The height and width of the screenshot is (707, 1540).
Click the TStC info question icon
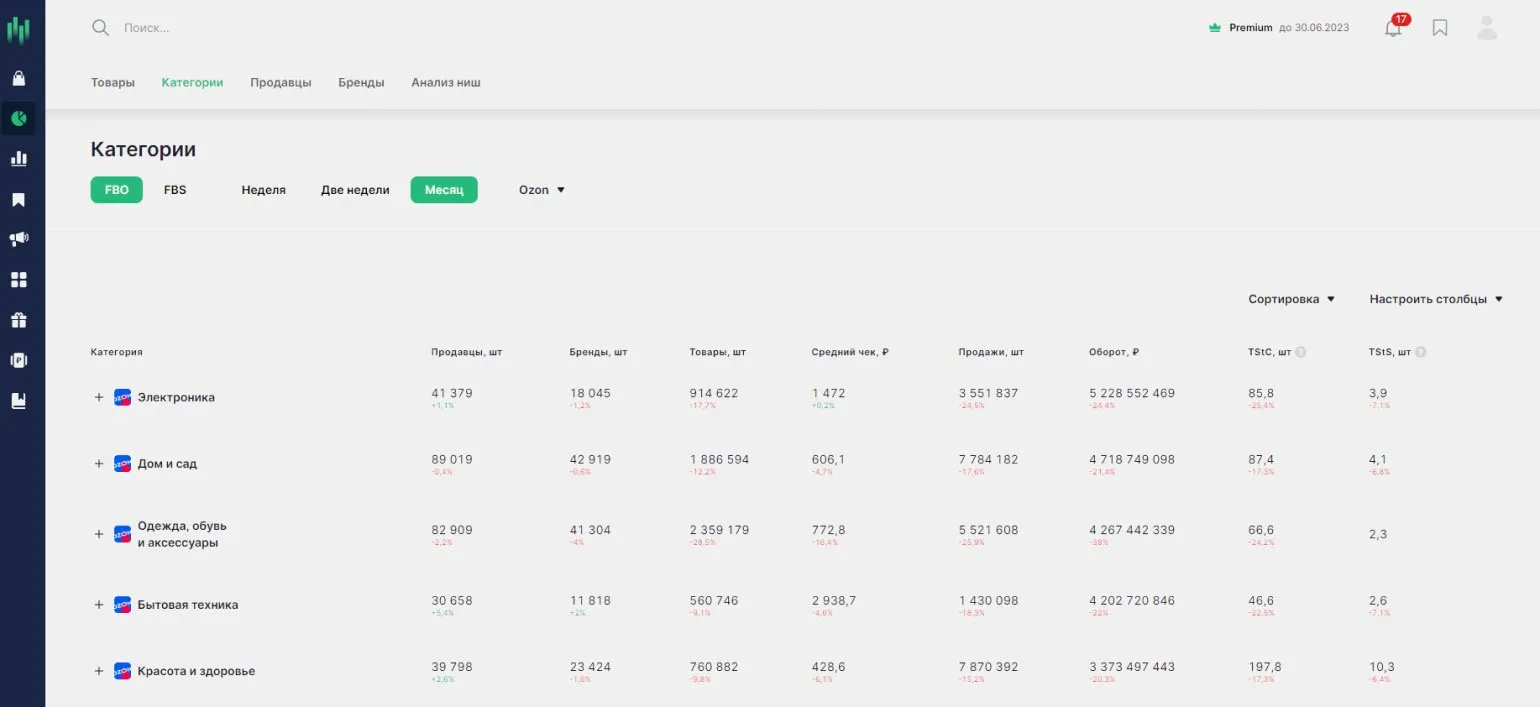coord(1300,352)
